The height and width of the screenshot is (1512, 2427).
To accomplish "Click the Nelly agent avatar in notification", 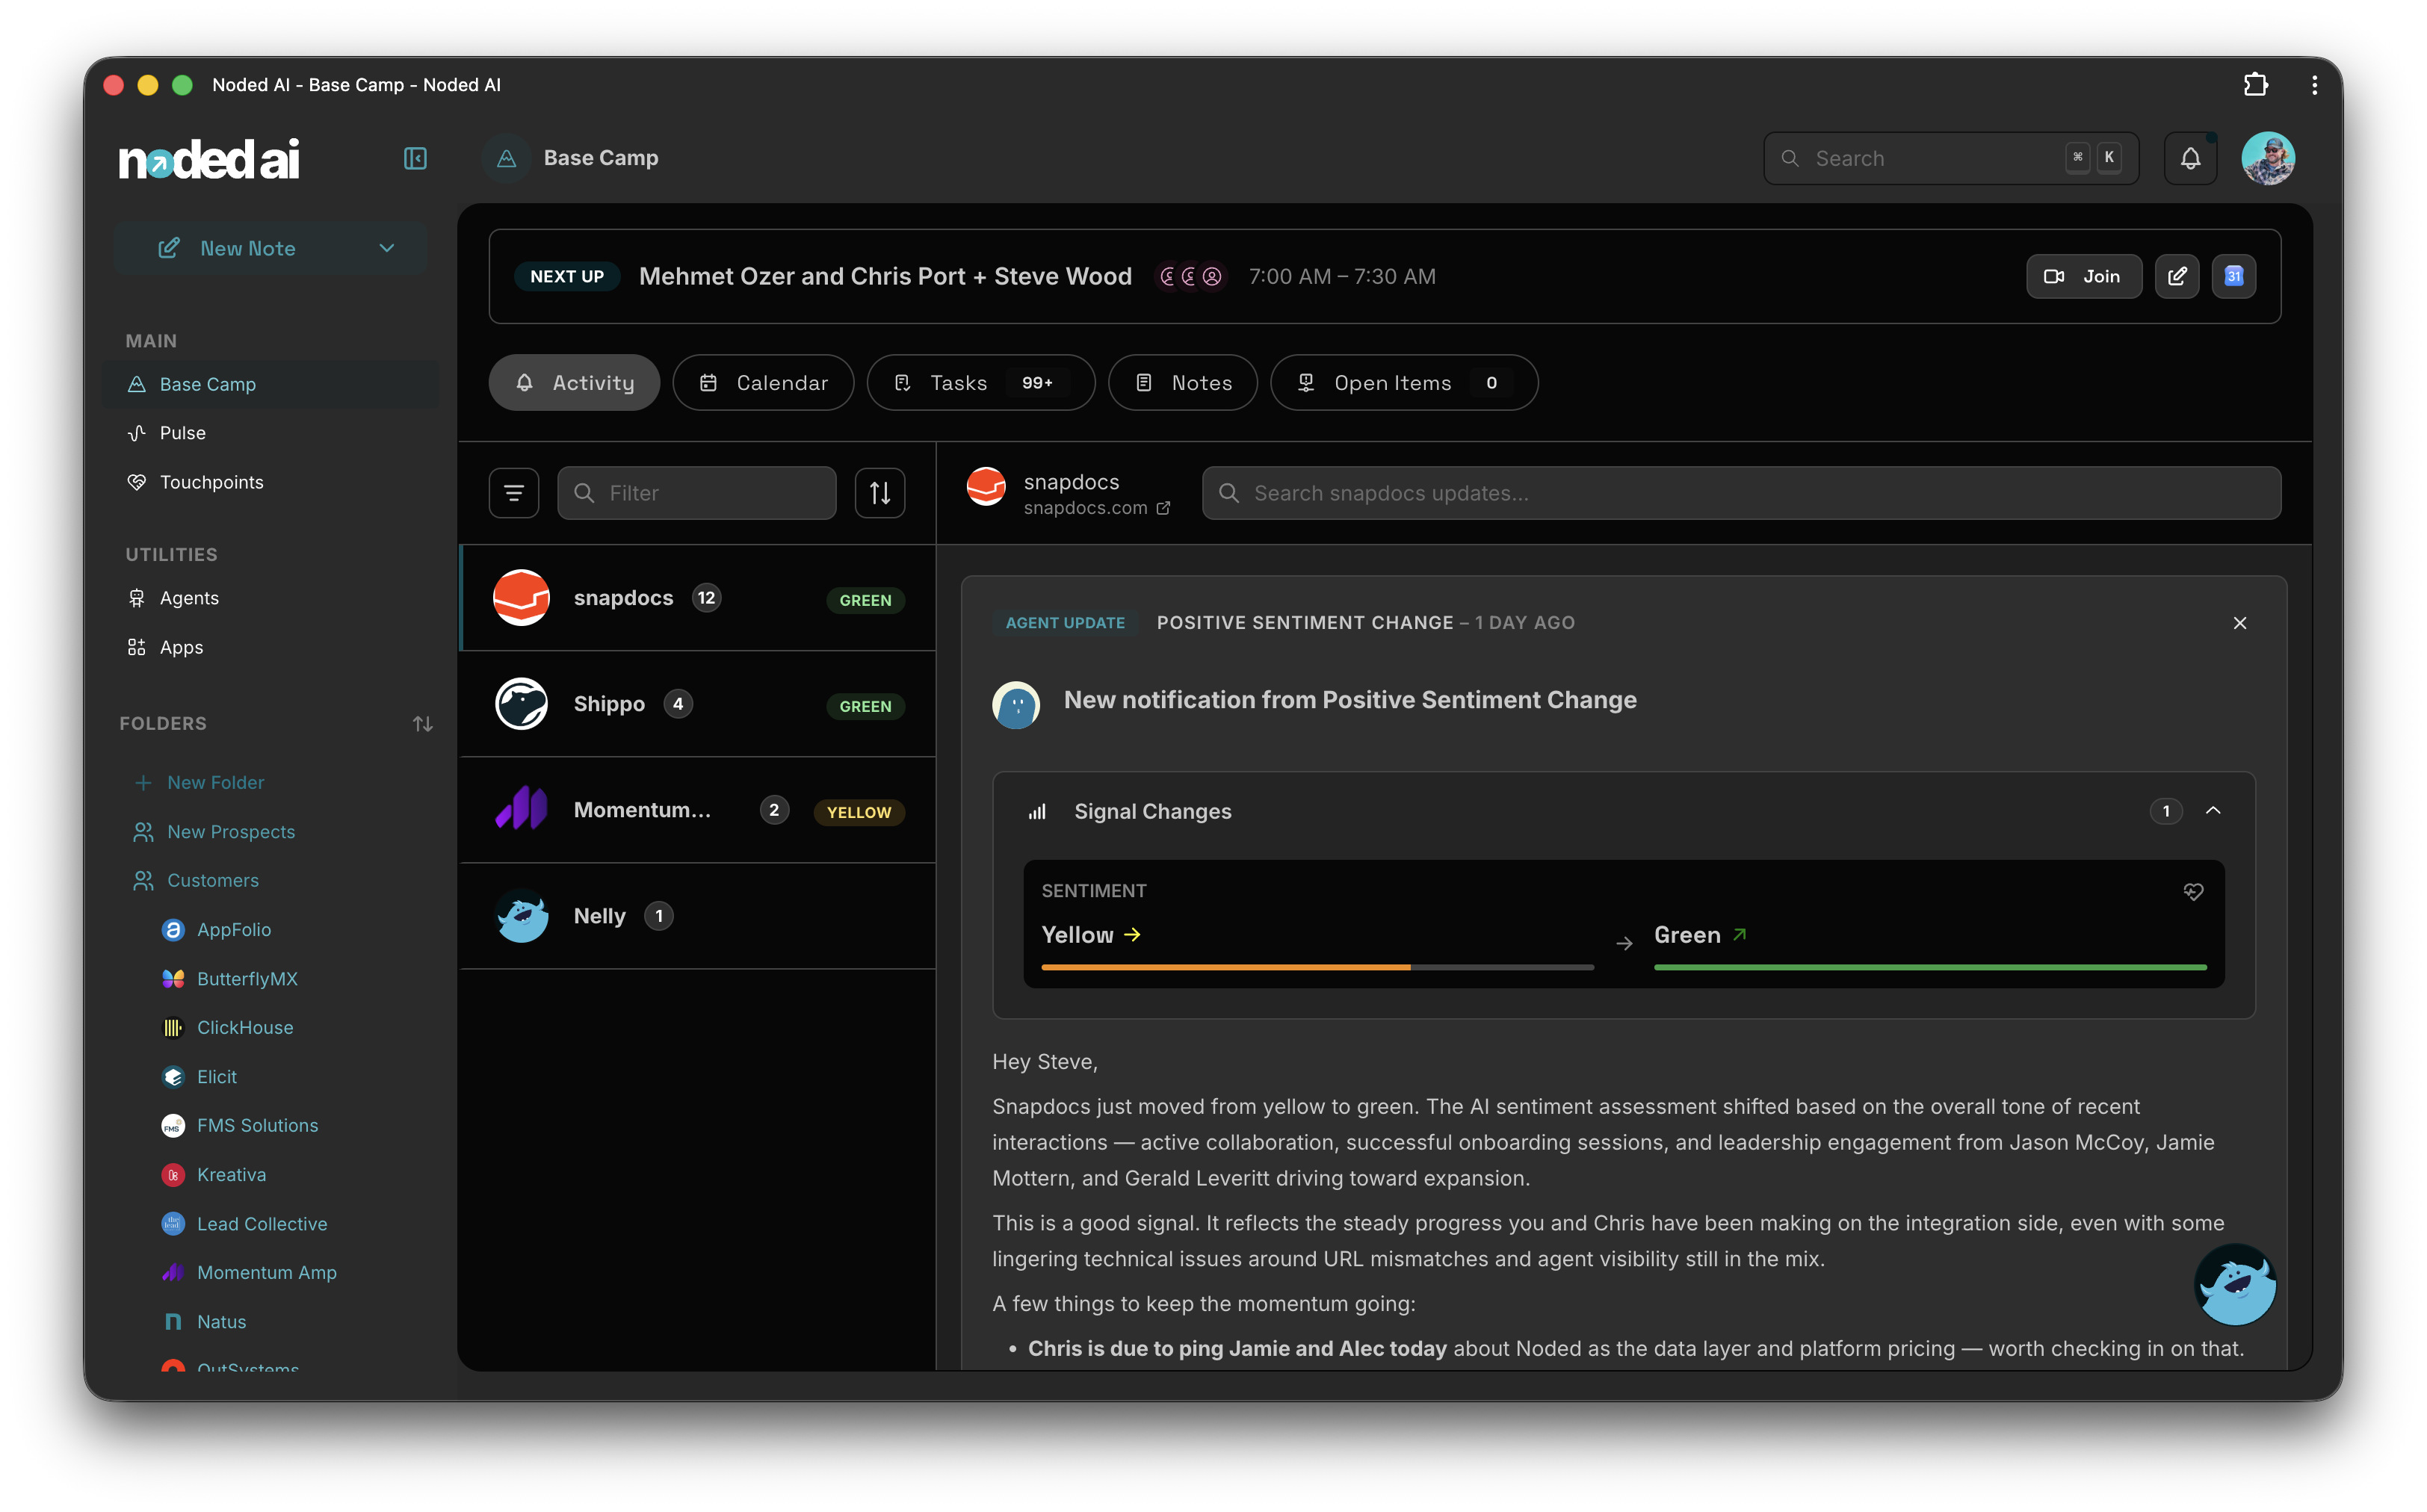I will click(1016, 704).
